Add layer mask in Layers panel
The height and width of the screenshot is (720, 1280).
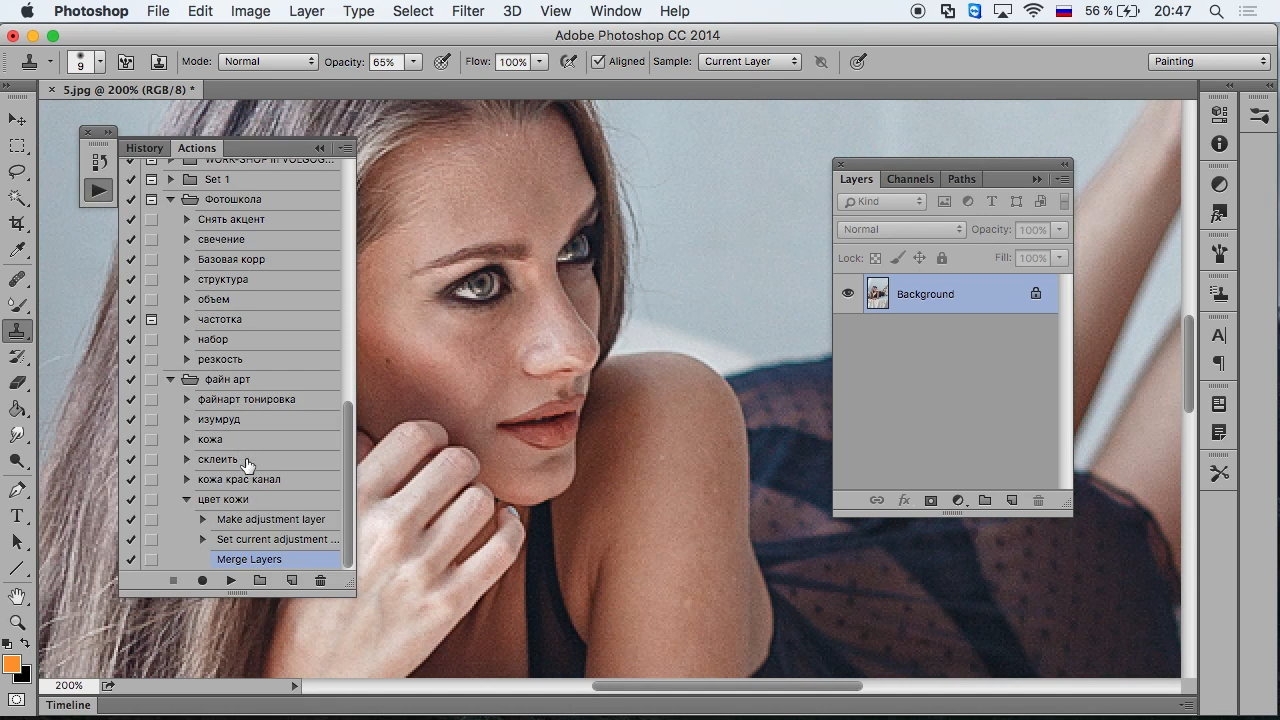tap(930, 500)
